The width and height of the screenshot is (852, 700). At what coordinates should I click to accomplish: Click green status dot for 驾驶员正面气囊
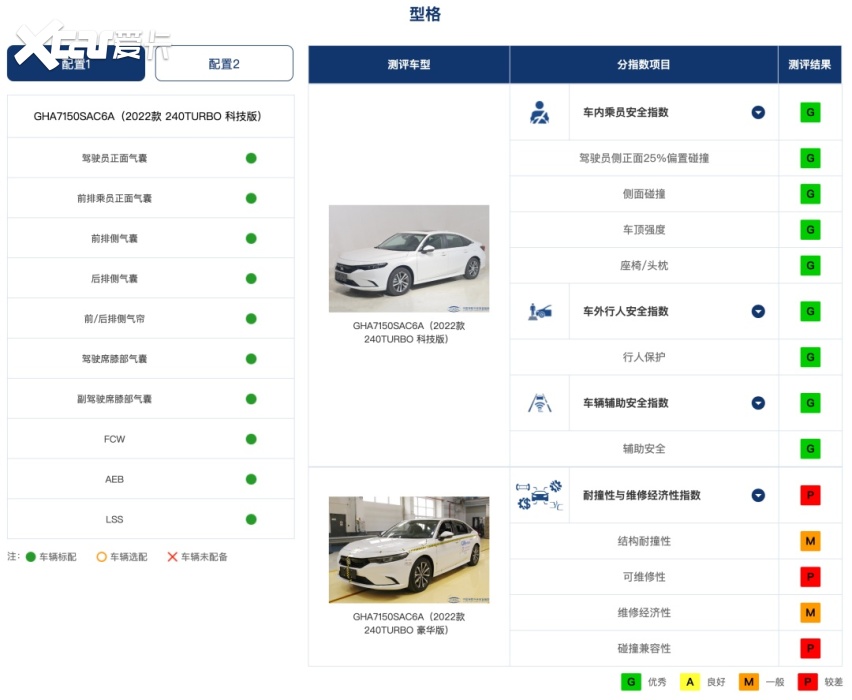pyautogui.click(x=251, y=158)
